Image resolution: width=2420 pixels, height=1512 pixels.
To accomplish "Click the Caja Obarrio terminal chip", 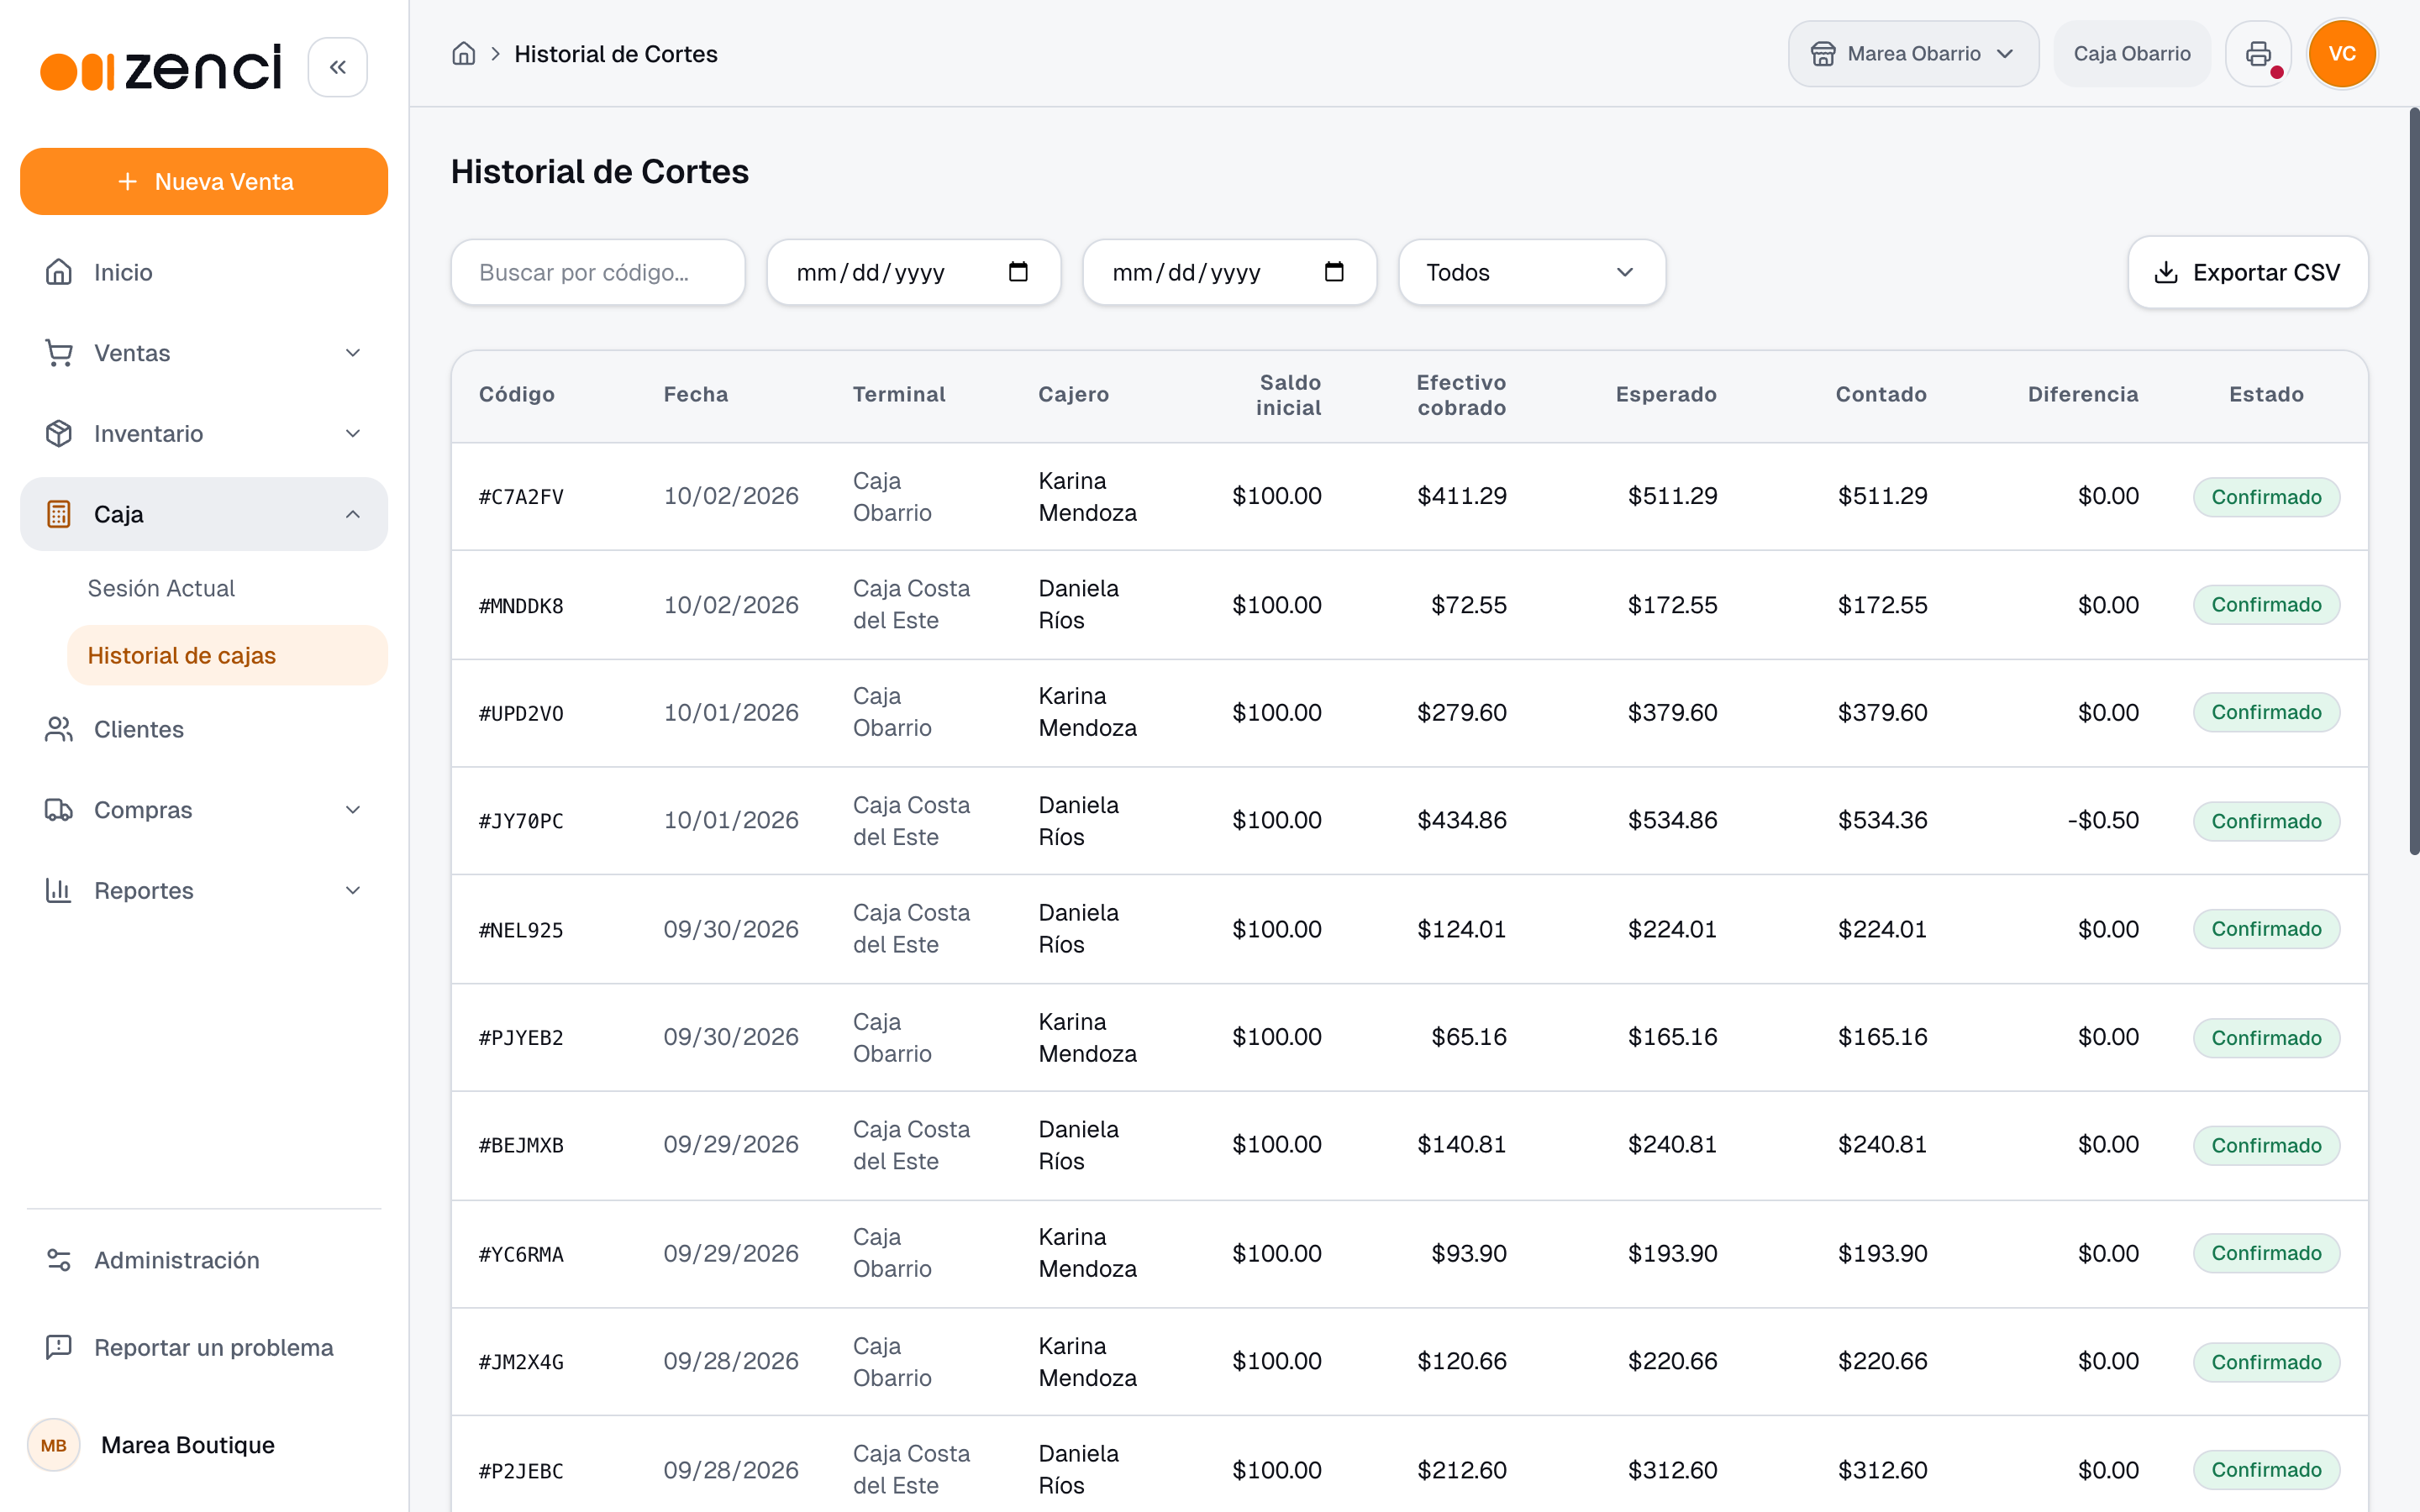I will click(2132, 54).
